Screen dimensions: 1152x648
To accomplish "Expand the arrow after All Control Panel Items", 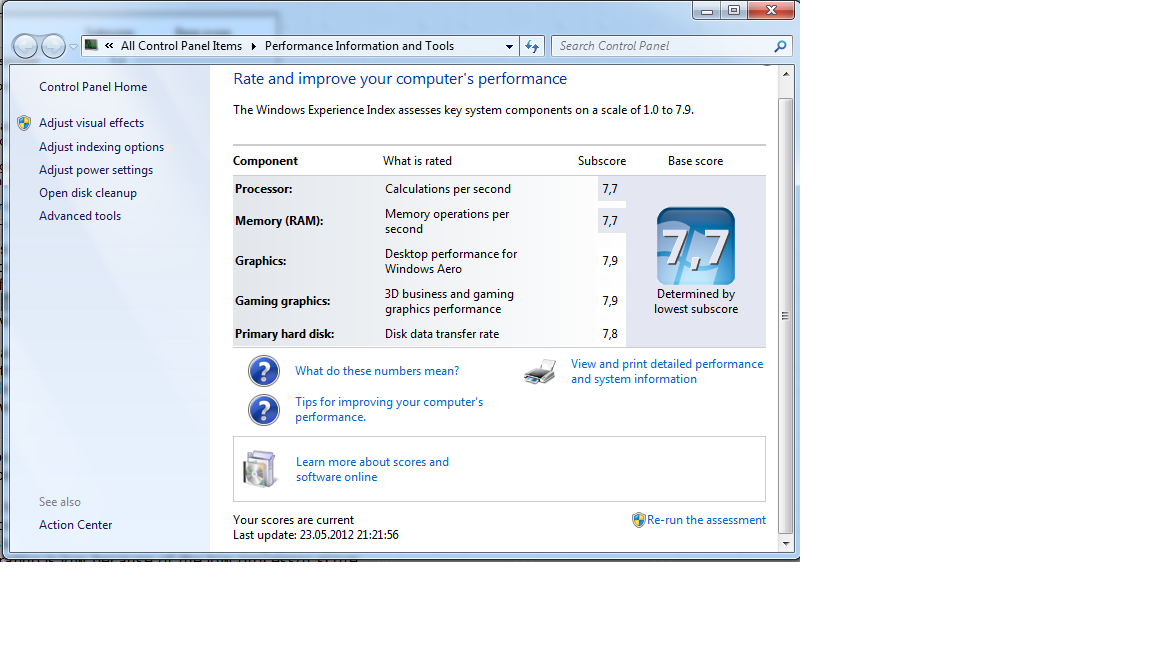I will [x=253, y=46].
